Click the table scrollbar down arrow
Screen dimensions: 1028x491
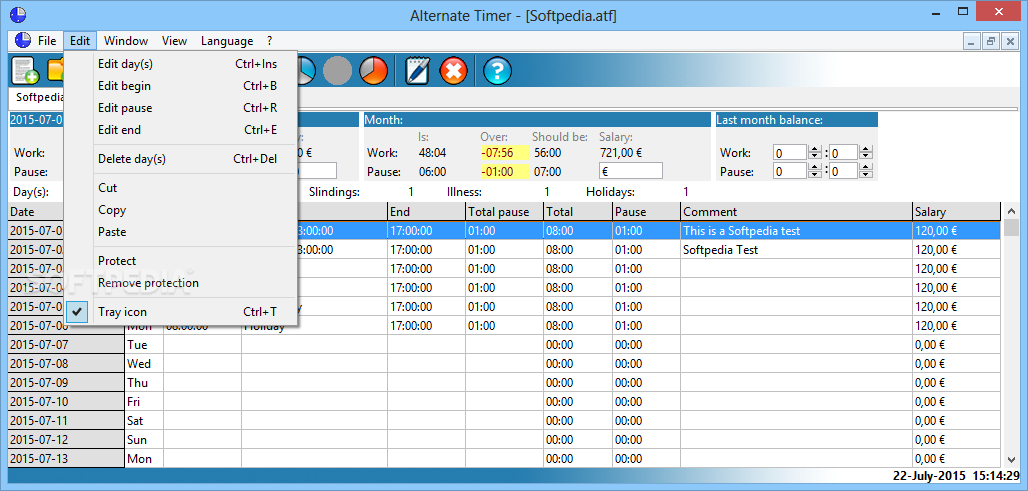coord(1010,460)
